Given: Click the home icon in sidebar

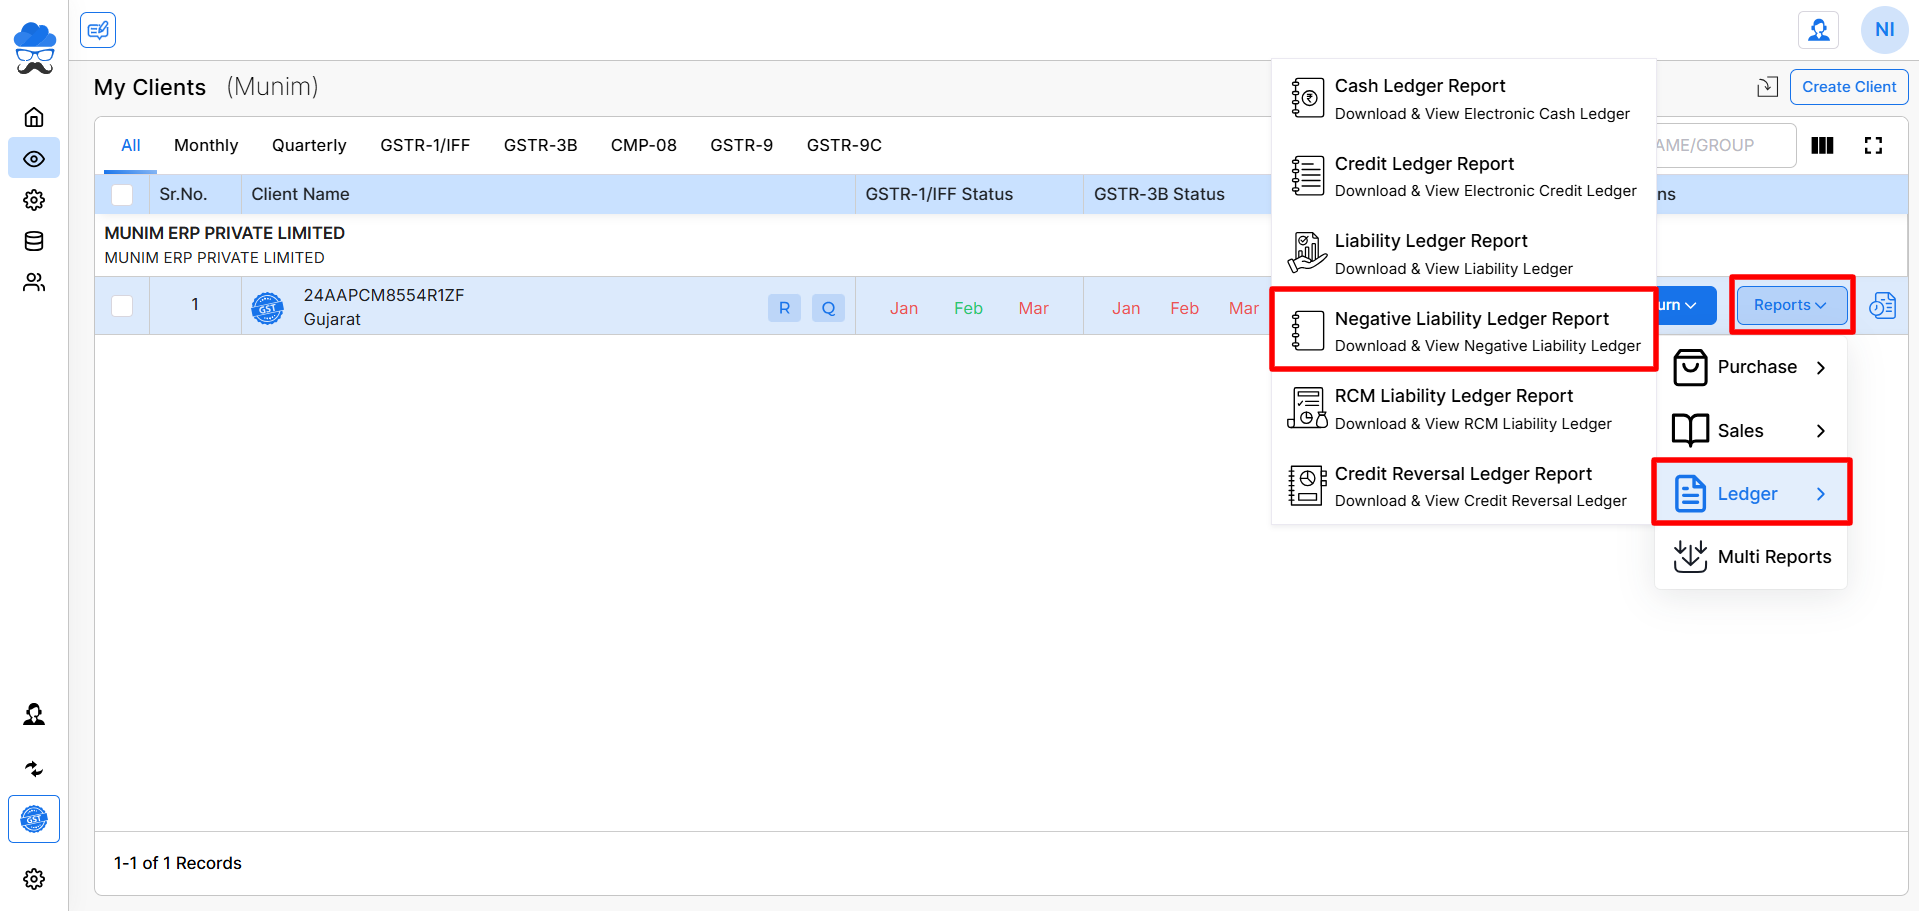Looking at the screenshot, I should click(x=34, y=117).
